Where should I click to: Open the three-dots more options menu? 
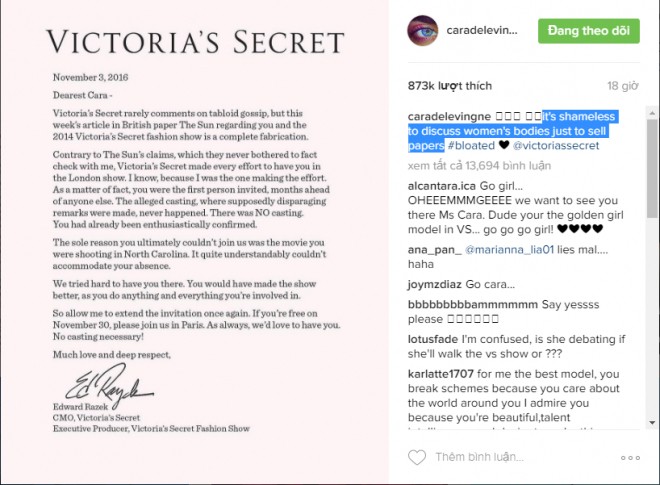coord(630,458)
